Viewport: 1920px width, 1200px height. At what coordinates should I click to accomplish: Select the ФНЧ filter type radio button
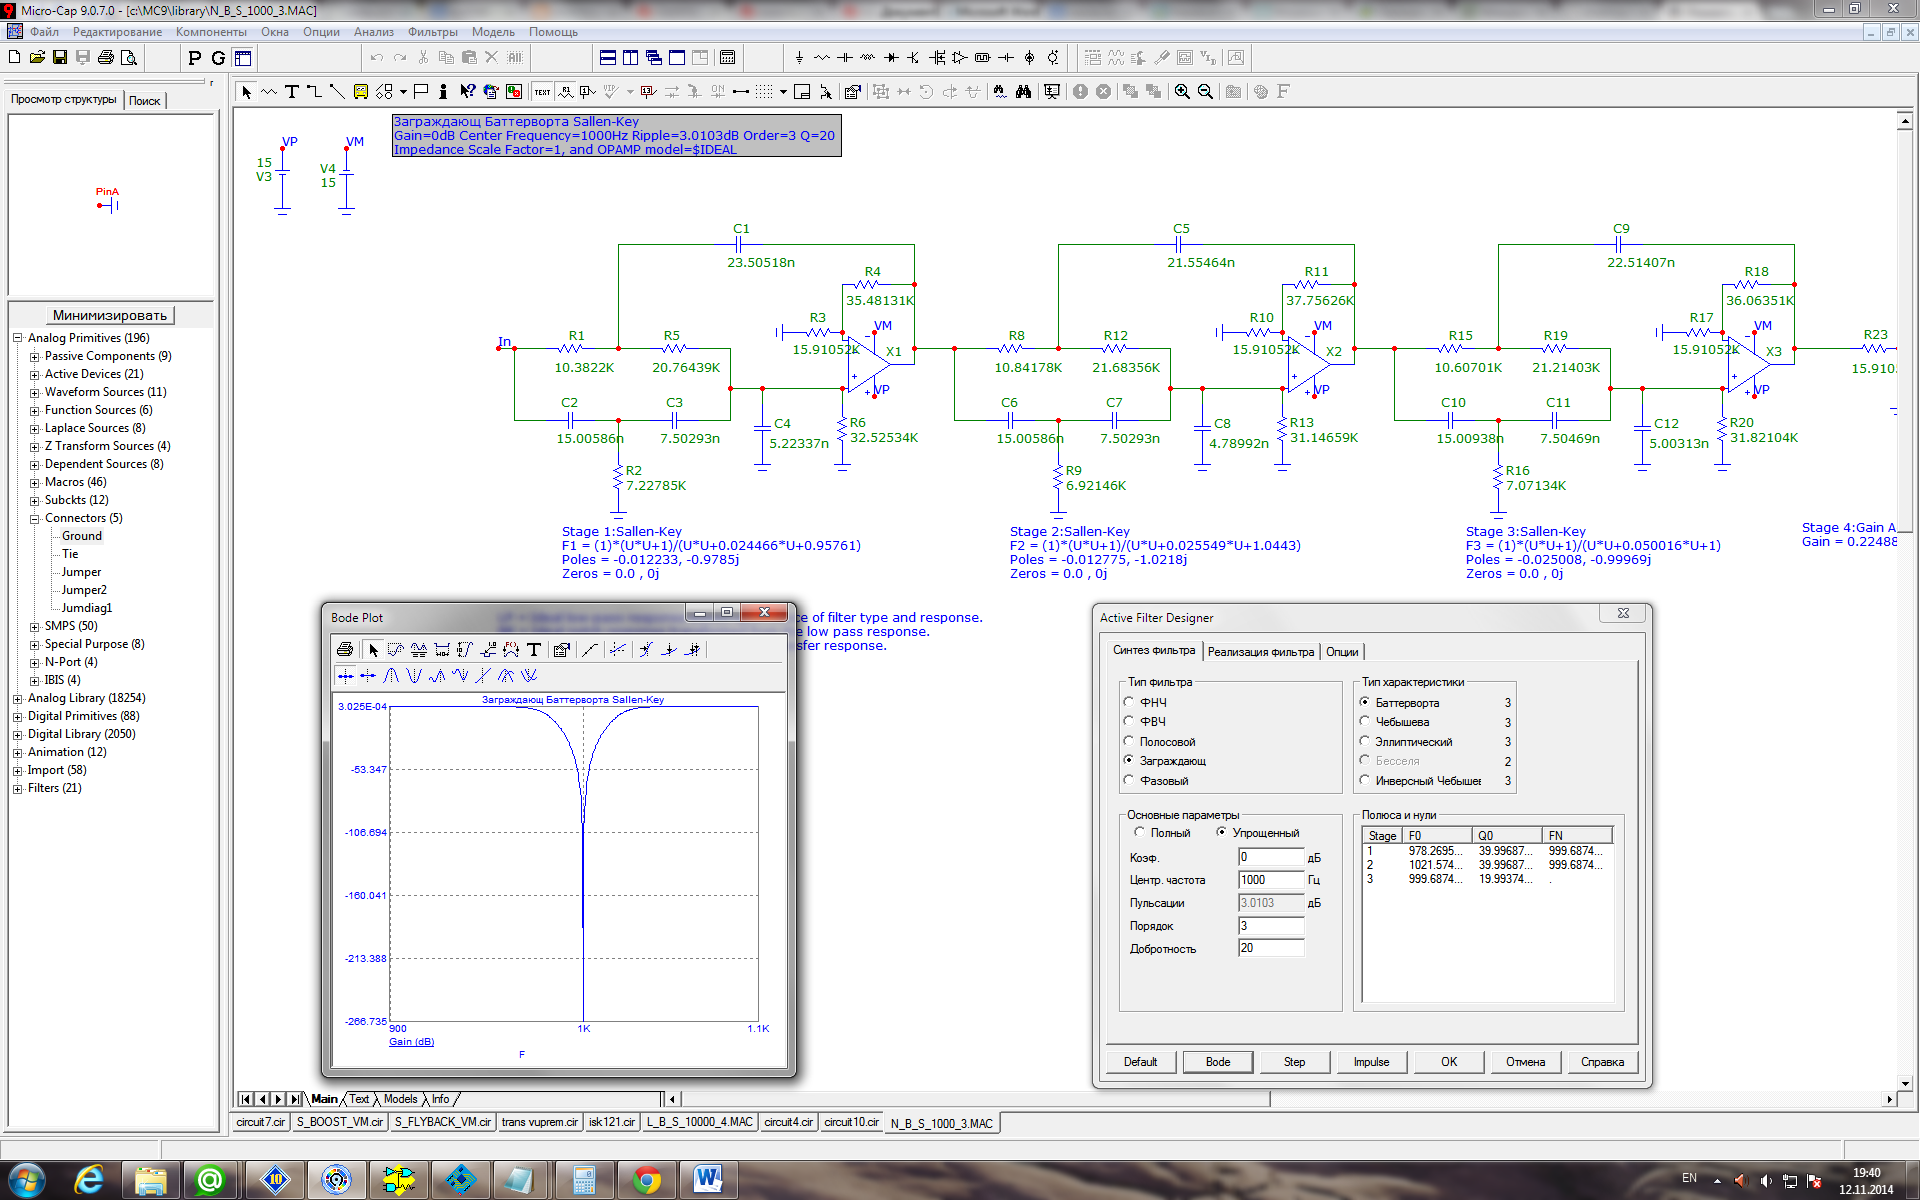pos(1129,702)
